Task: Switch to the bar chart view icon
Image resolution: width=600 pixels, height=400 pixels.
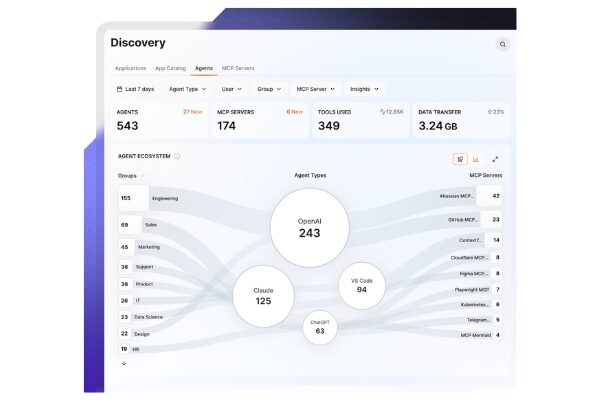Action: 476,159
